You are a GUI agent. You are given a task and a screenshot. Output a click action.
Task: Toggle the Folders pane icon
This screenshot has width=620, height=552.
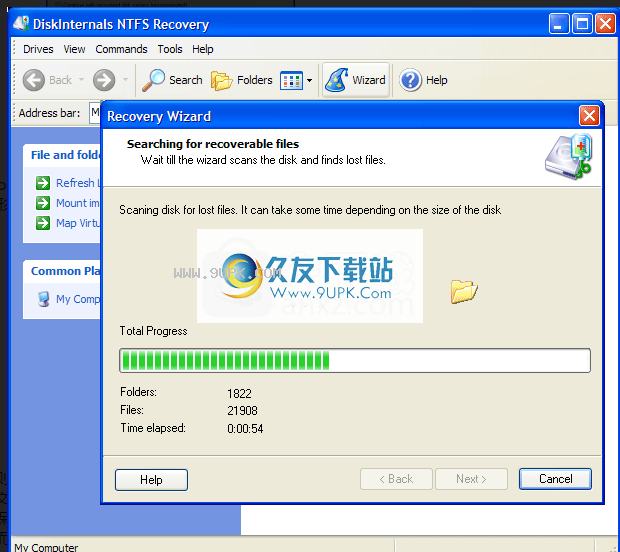[x=221, y=81]
